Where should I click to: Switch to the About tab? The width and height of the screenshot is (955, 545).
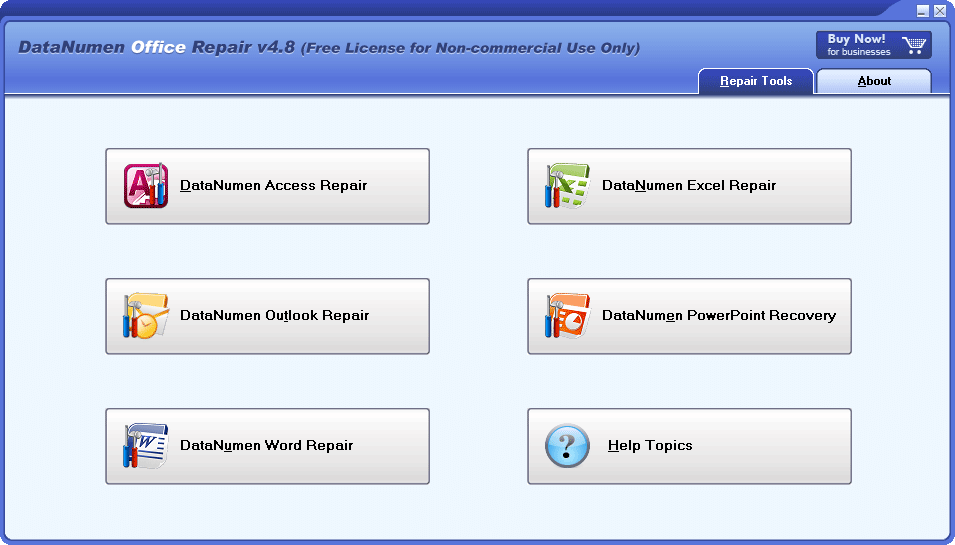[x=874, y=81]
